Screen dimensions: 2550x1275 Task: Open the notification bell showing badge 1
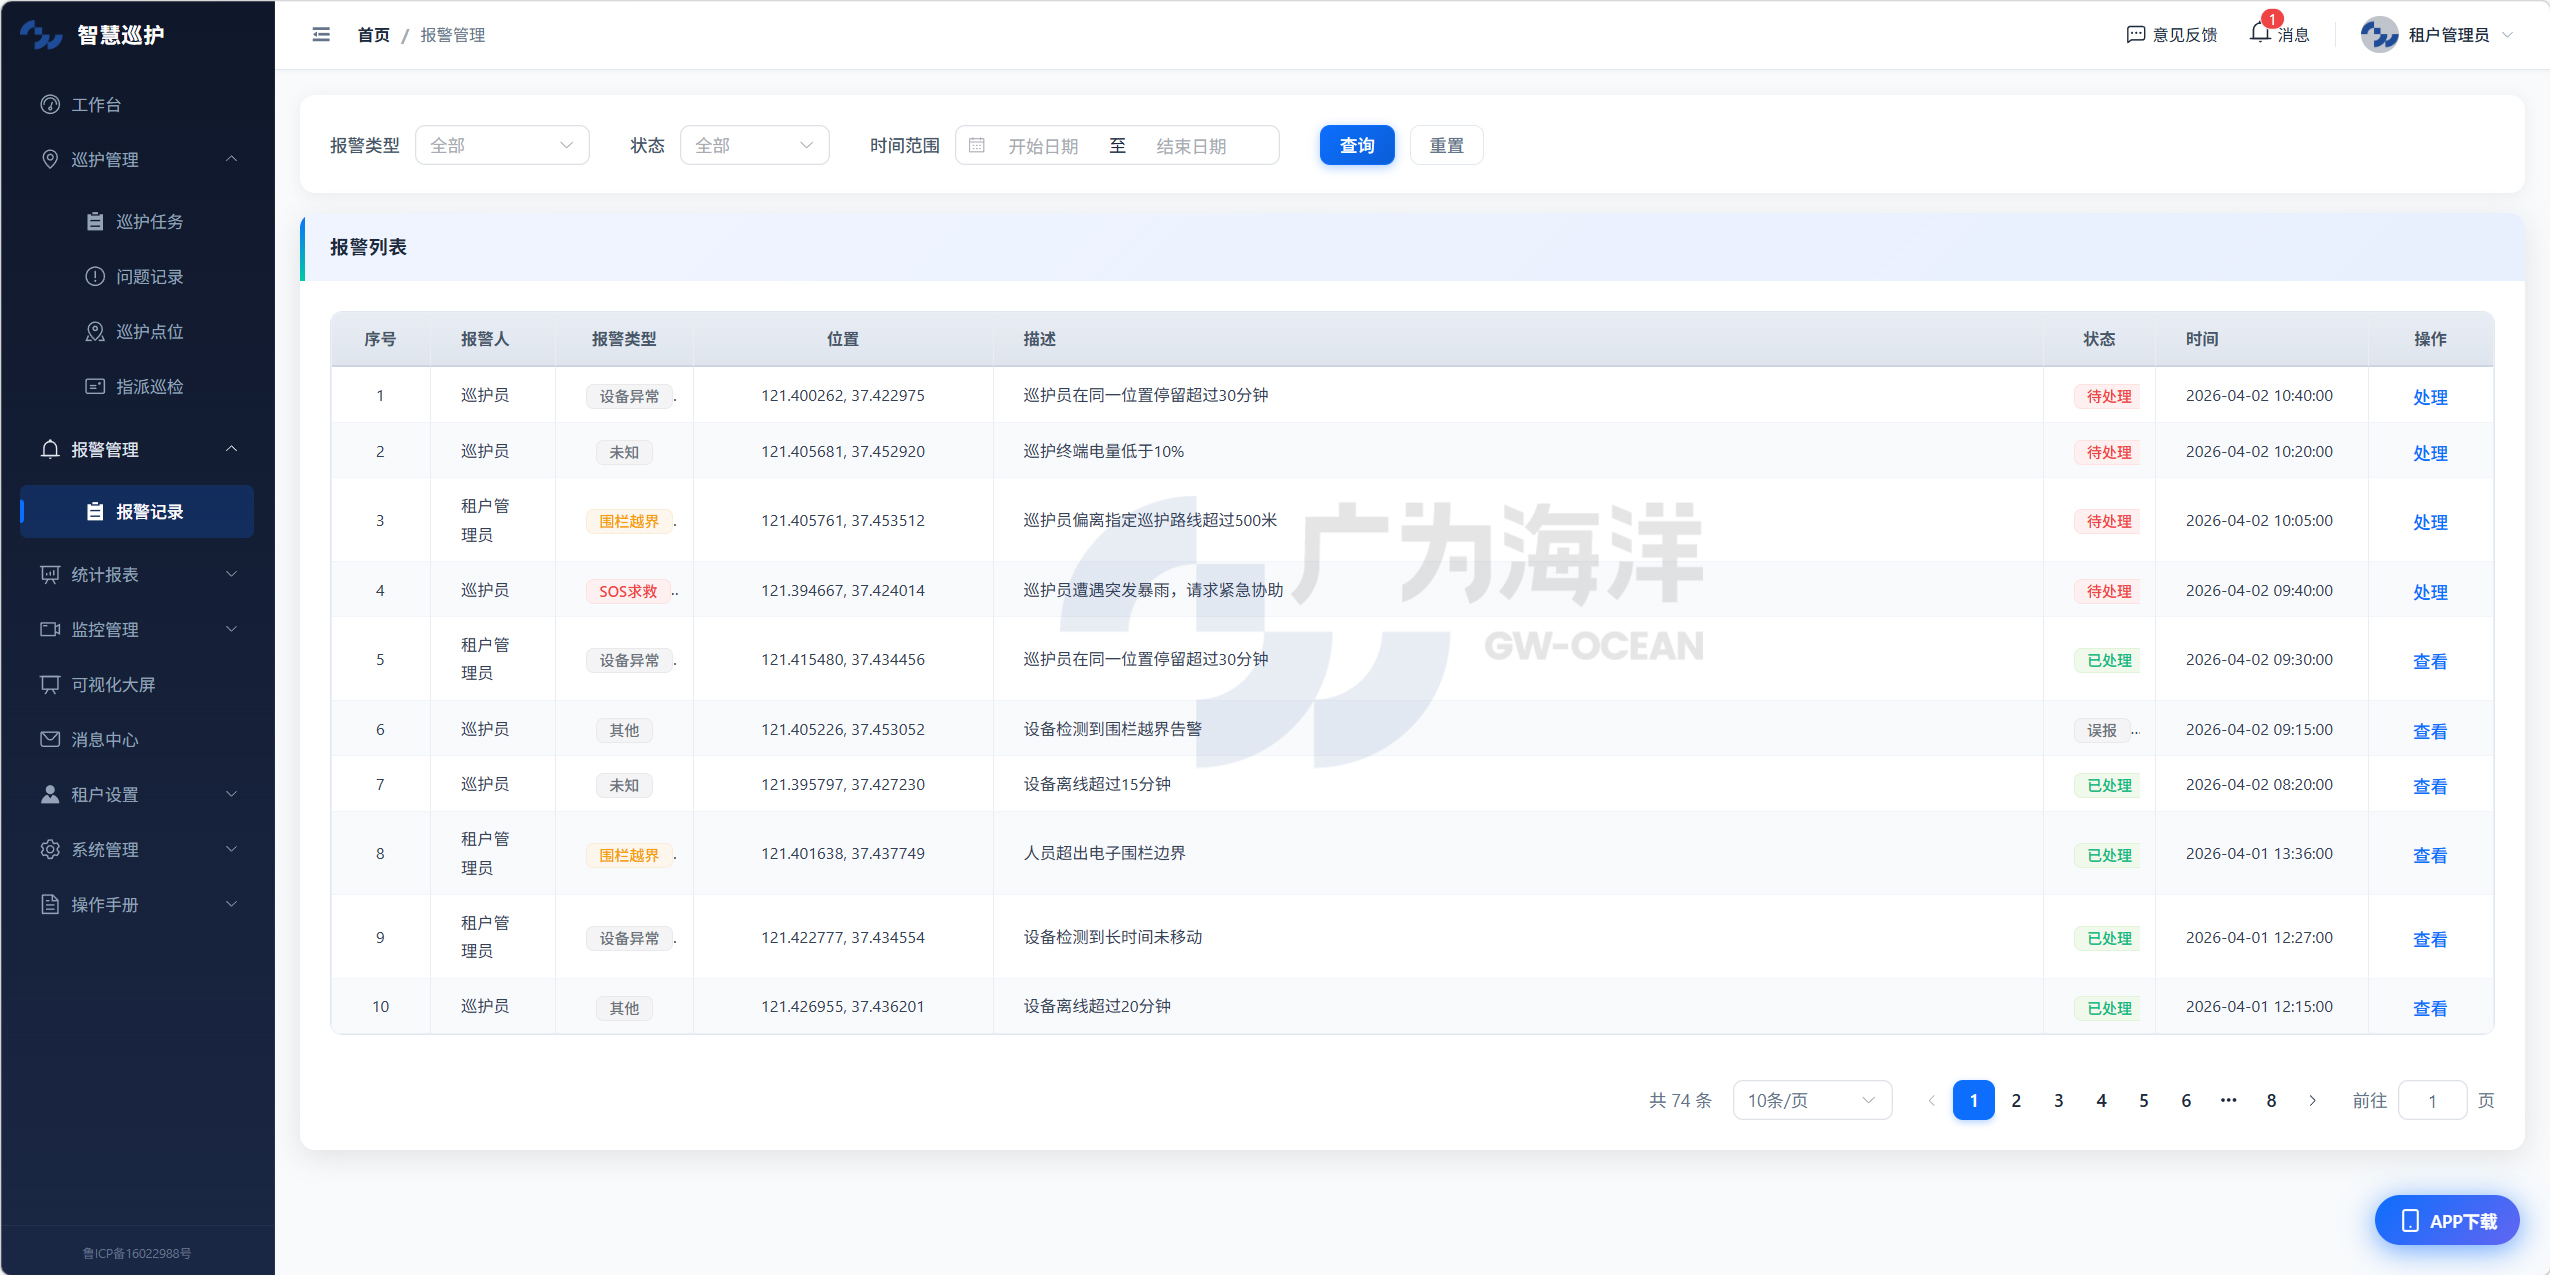[x=2260, y=33]
